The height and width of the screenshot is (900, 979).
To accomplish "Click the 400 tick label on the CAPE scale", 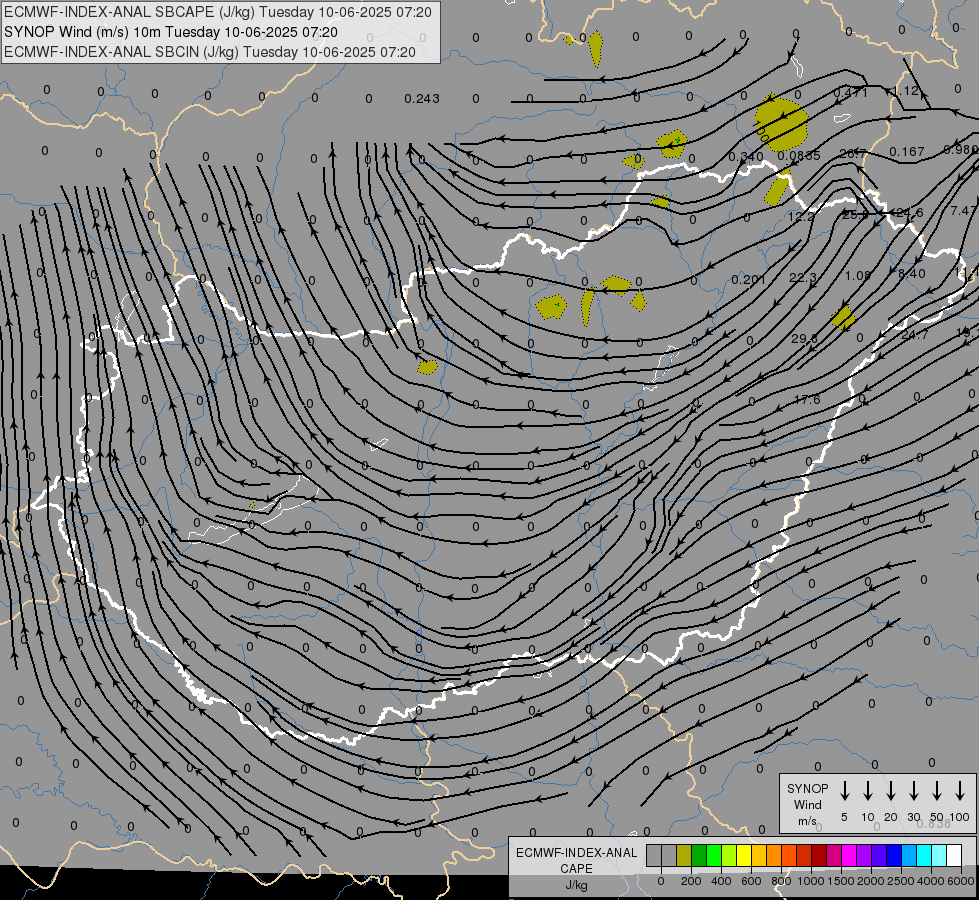I will pyautogui.click(x=721, y=881).
